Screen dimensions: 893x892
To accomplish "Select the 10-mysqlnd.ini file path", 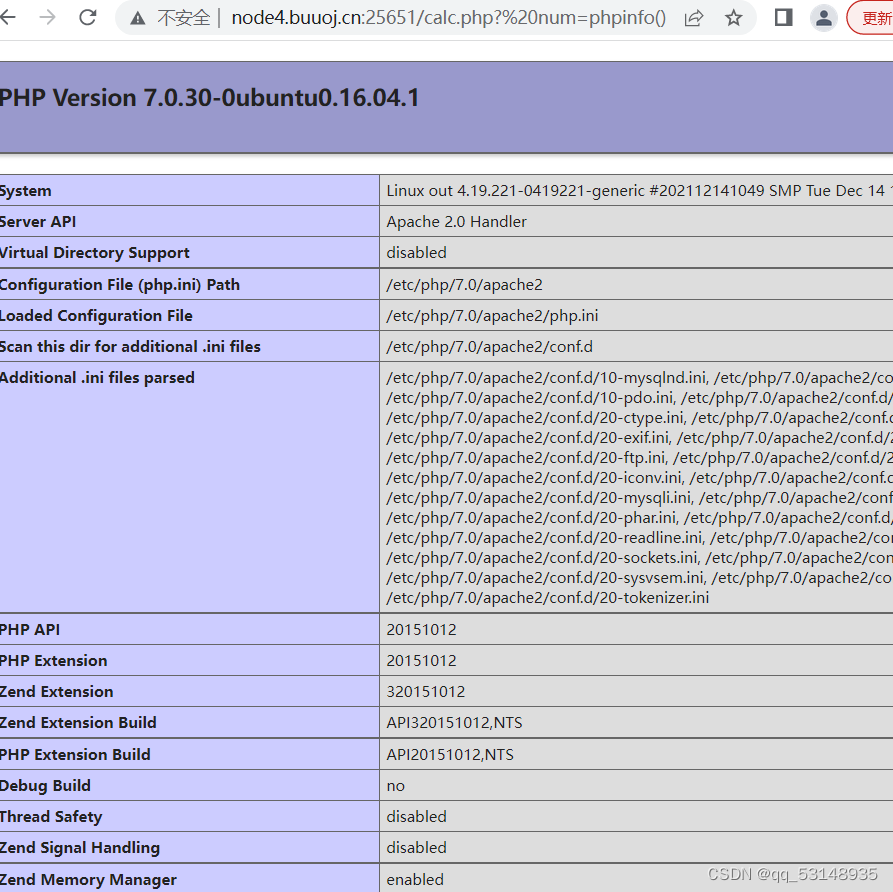I will coord(547,378).
